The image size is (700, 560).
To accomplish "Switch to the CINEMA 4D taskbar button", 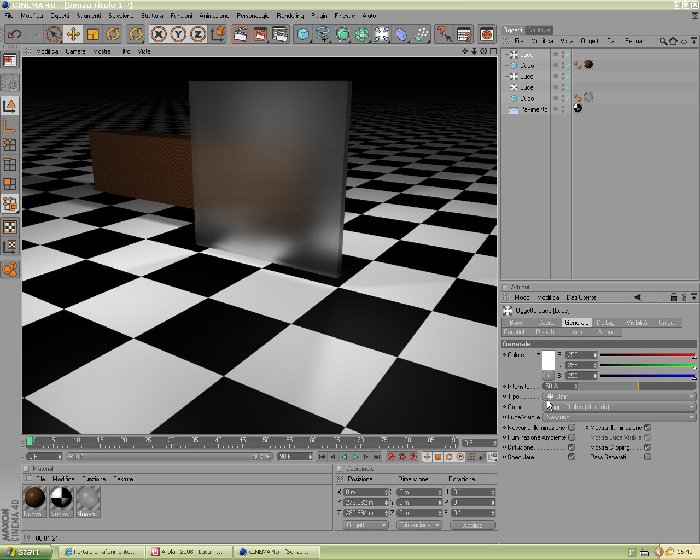I will pyautogui.click(x=278, y=552).
